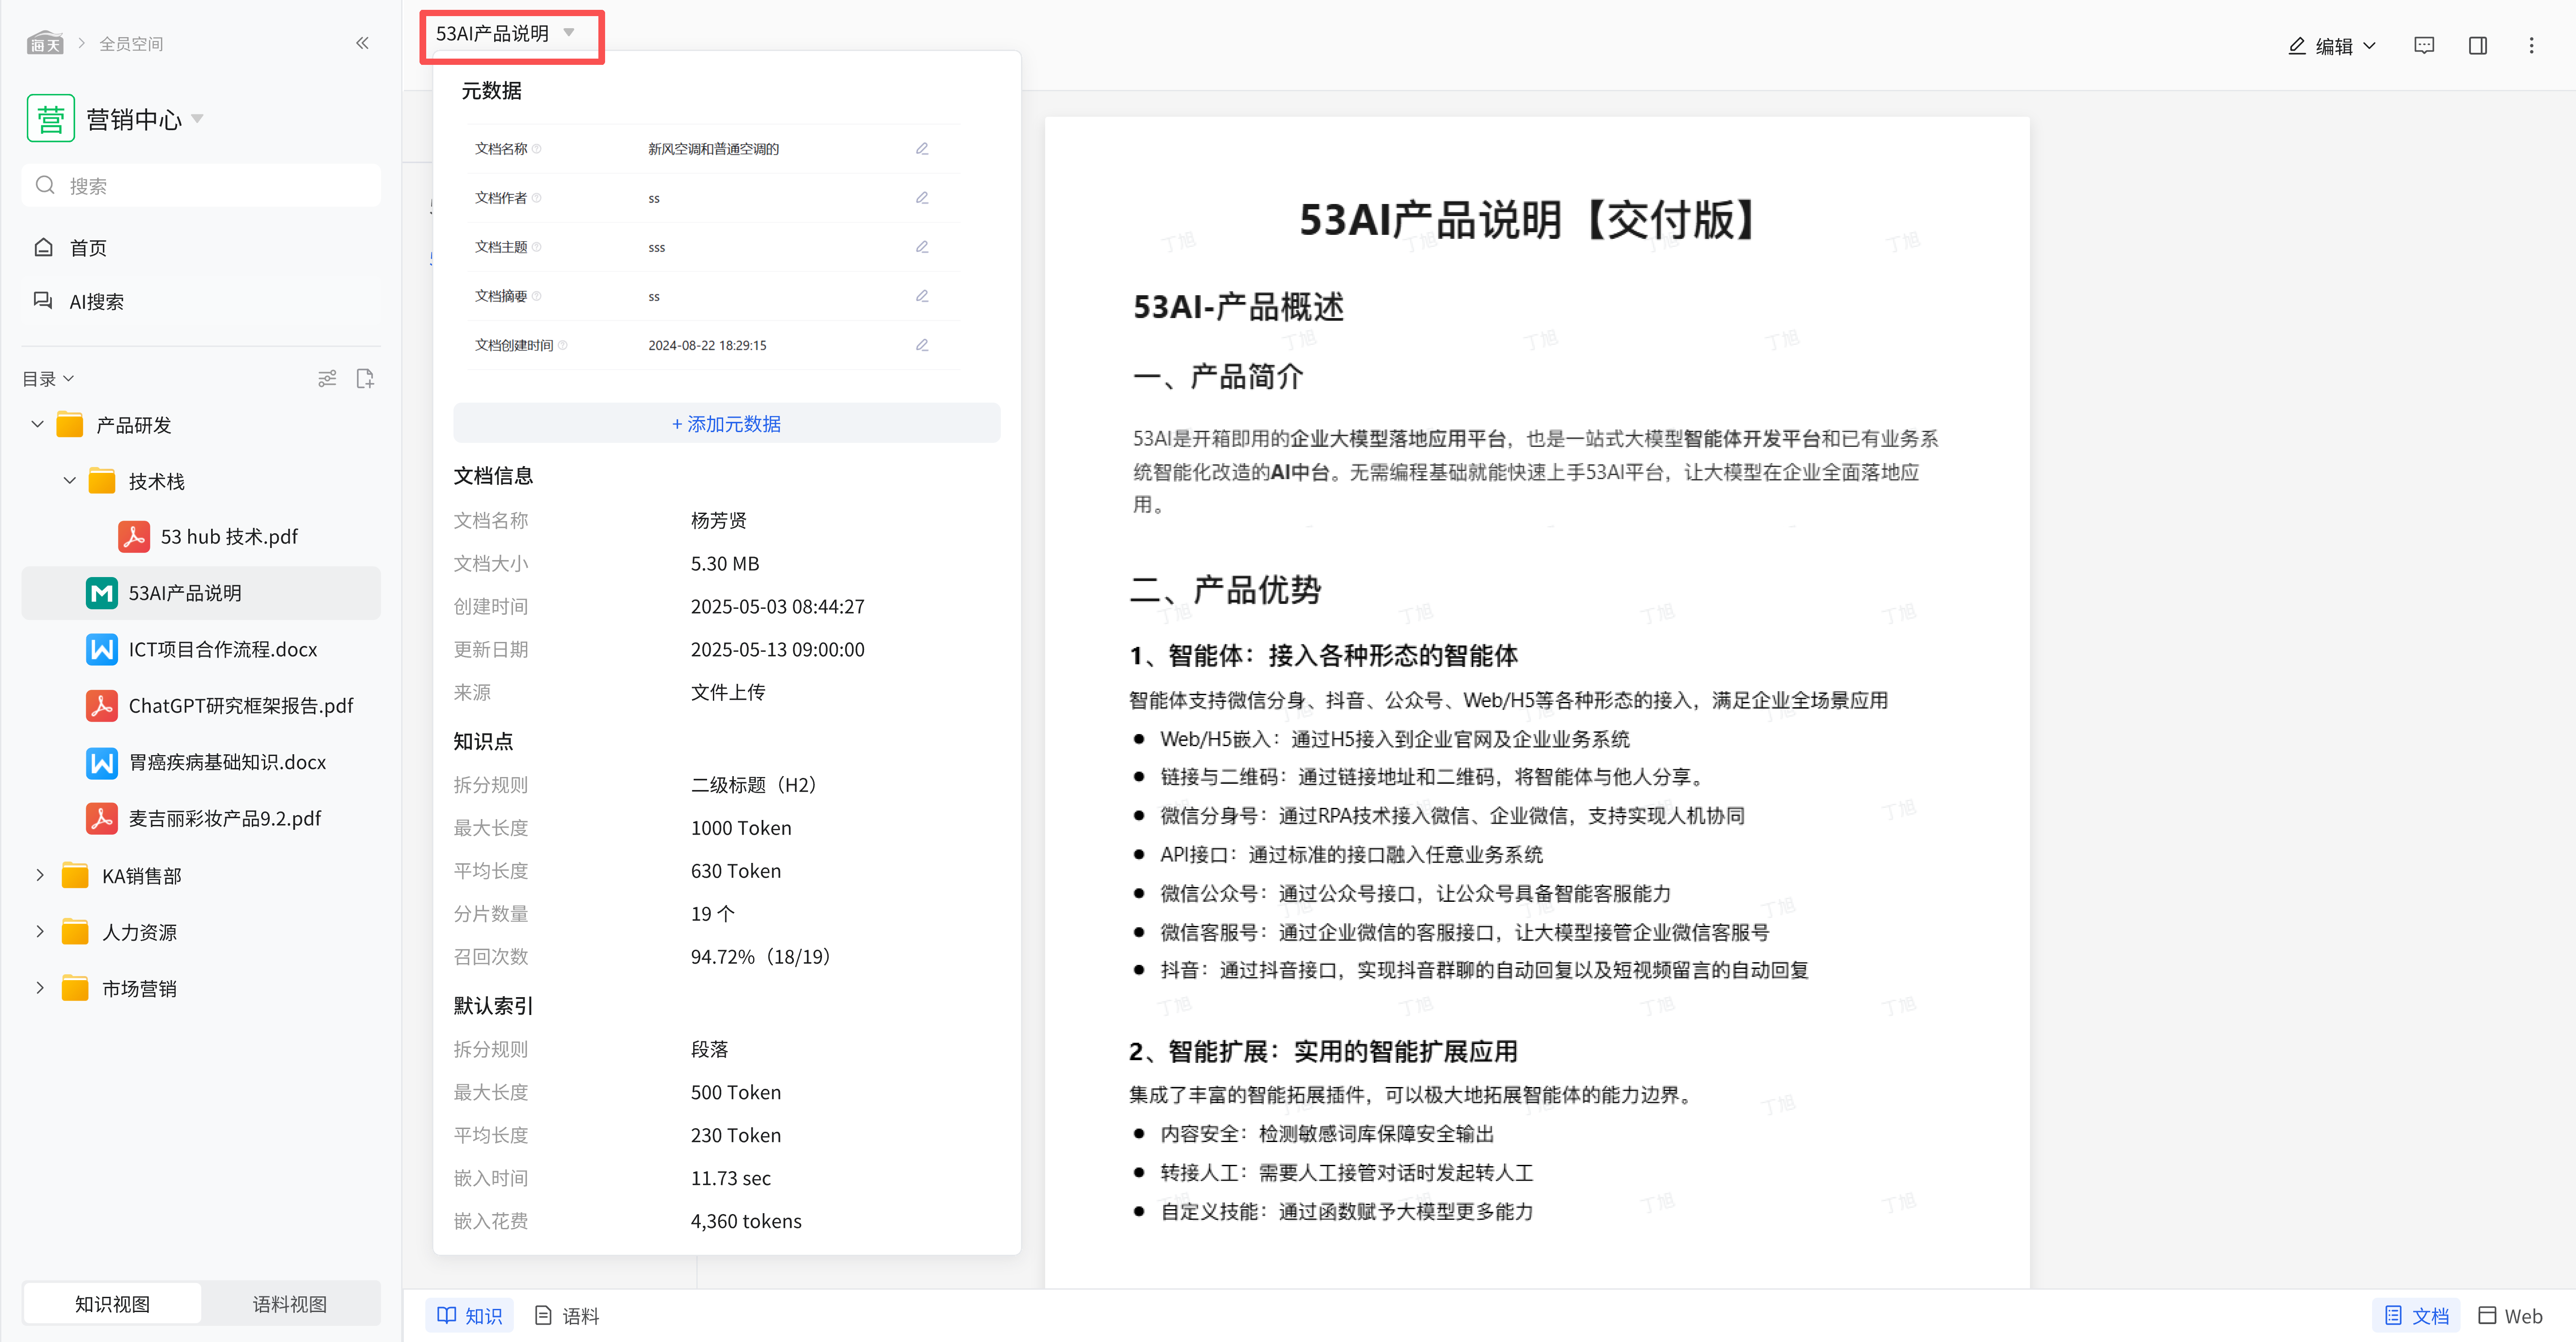This screenshot has height=1342, width=2576.
Task: Expand the KA销售部 folder
Action: point(40,875)
